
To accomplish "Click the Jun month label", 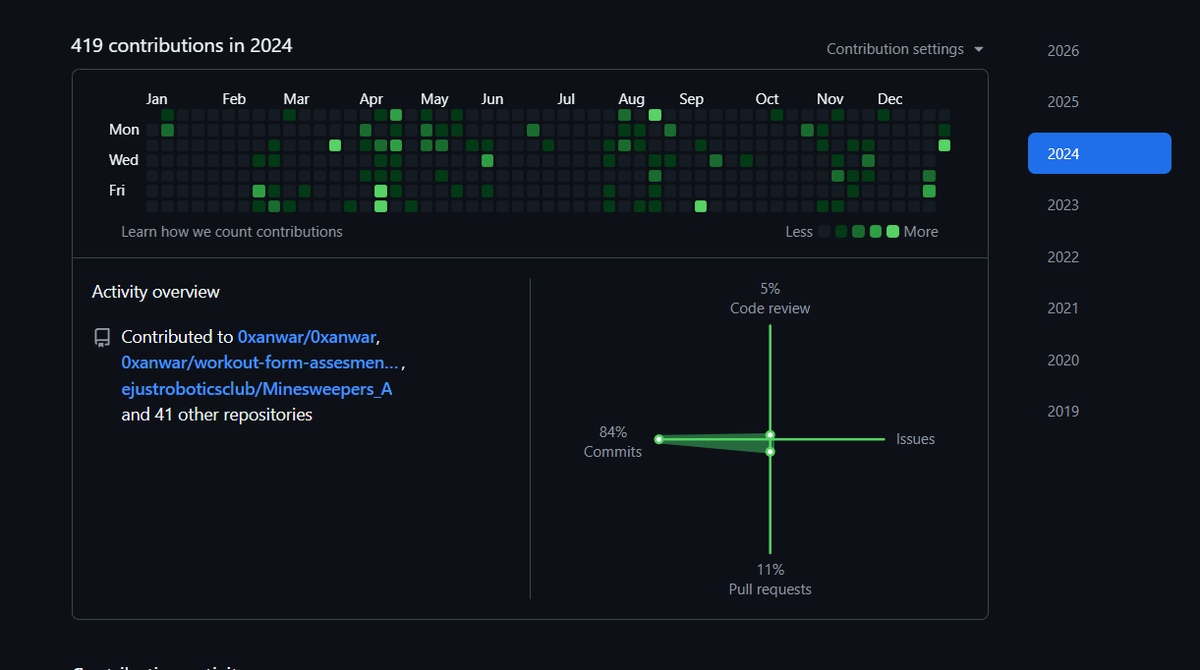I will 492,99.
